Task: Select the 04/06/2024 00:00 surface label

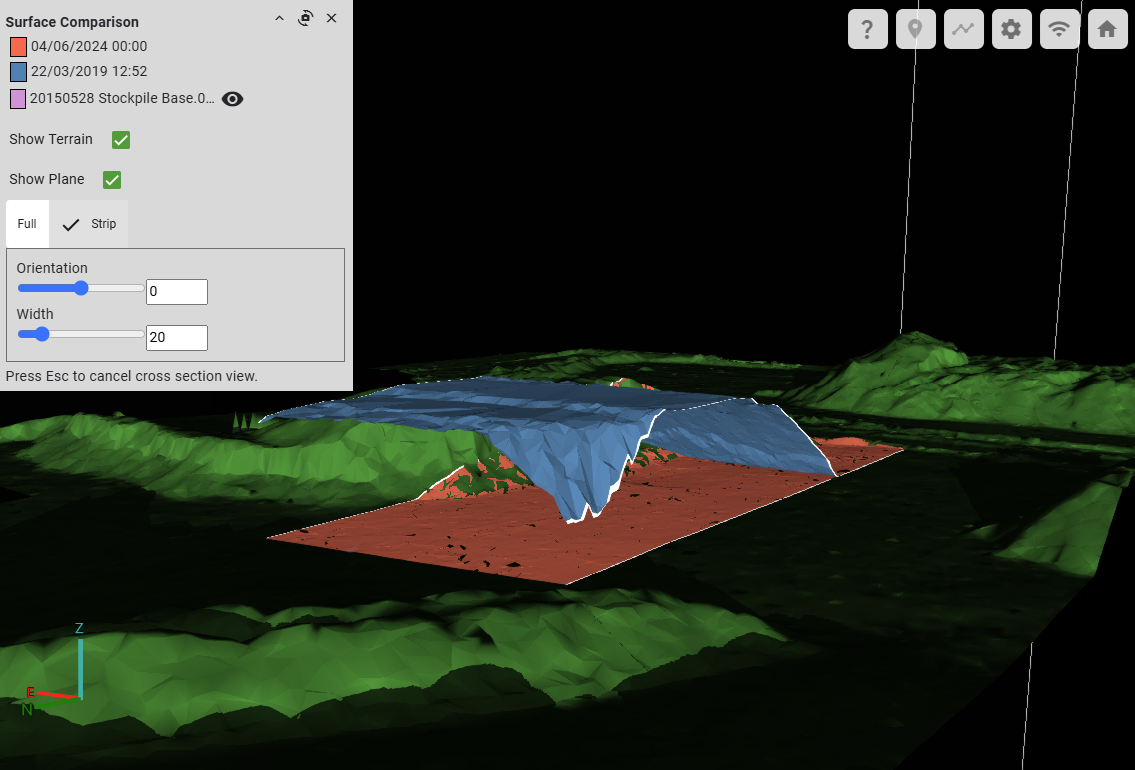Action: tap(89, 46)
